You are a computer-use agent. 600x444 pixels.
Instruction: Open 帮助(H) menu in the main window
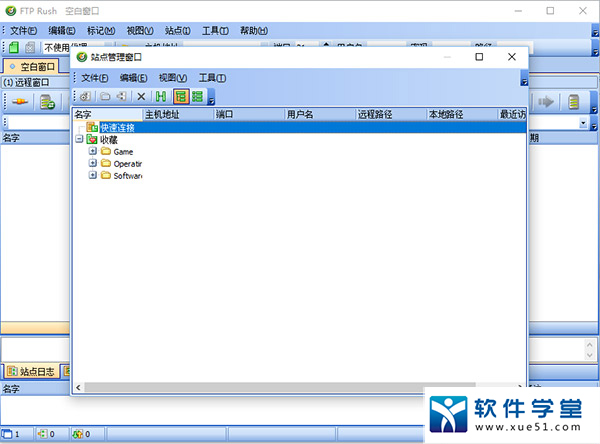point(254,31)
